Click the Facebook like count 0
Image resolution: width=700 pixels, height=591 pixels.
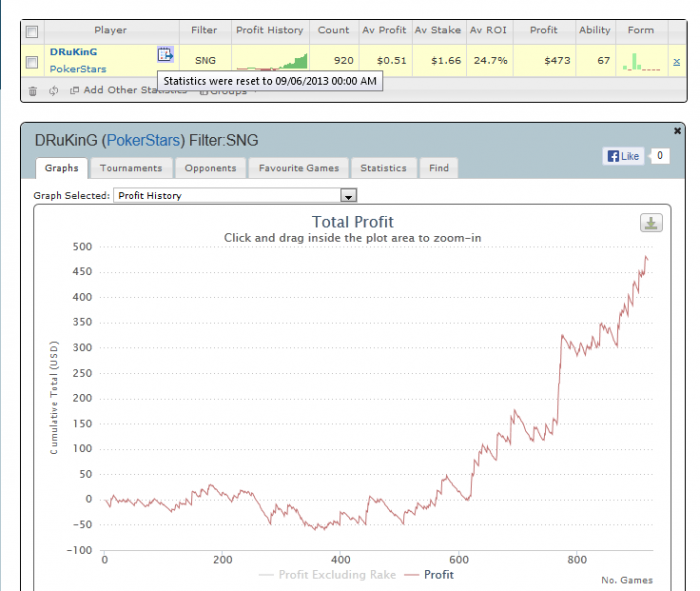[660, 156]
